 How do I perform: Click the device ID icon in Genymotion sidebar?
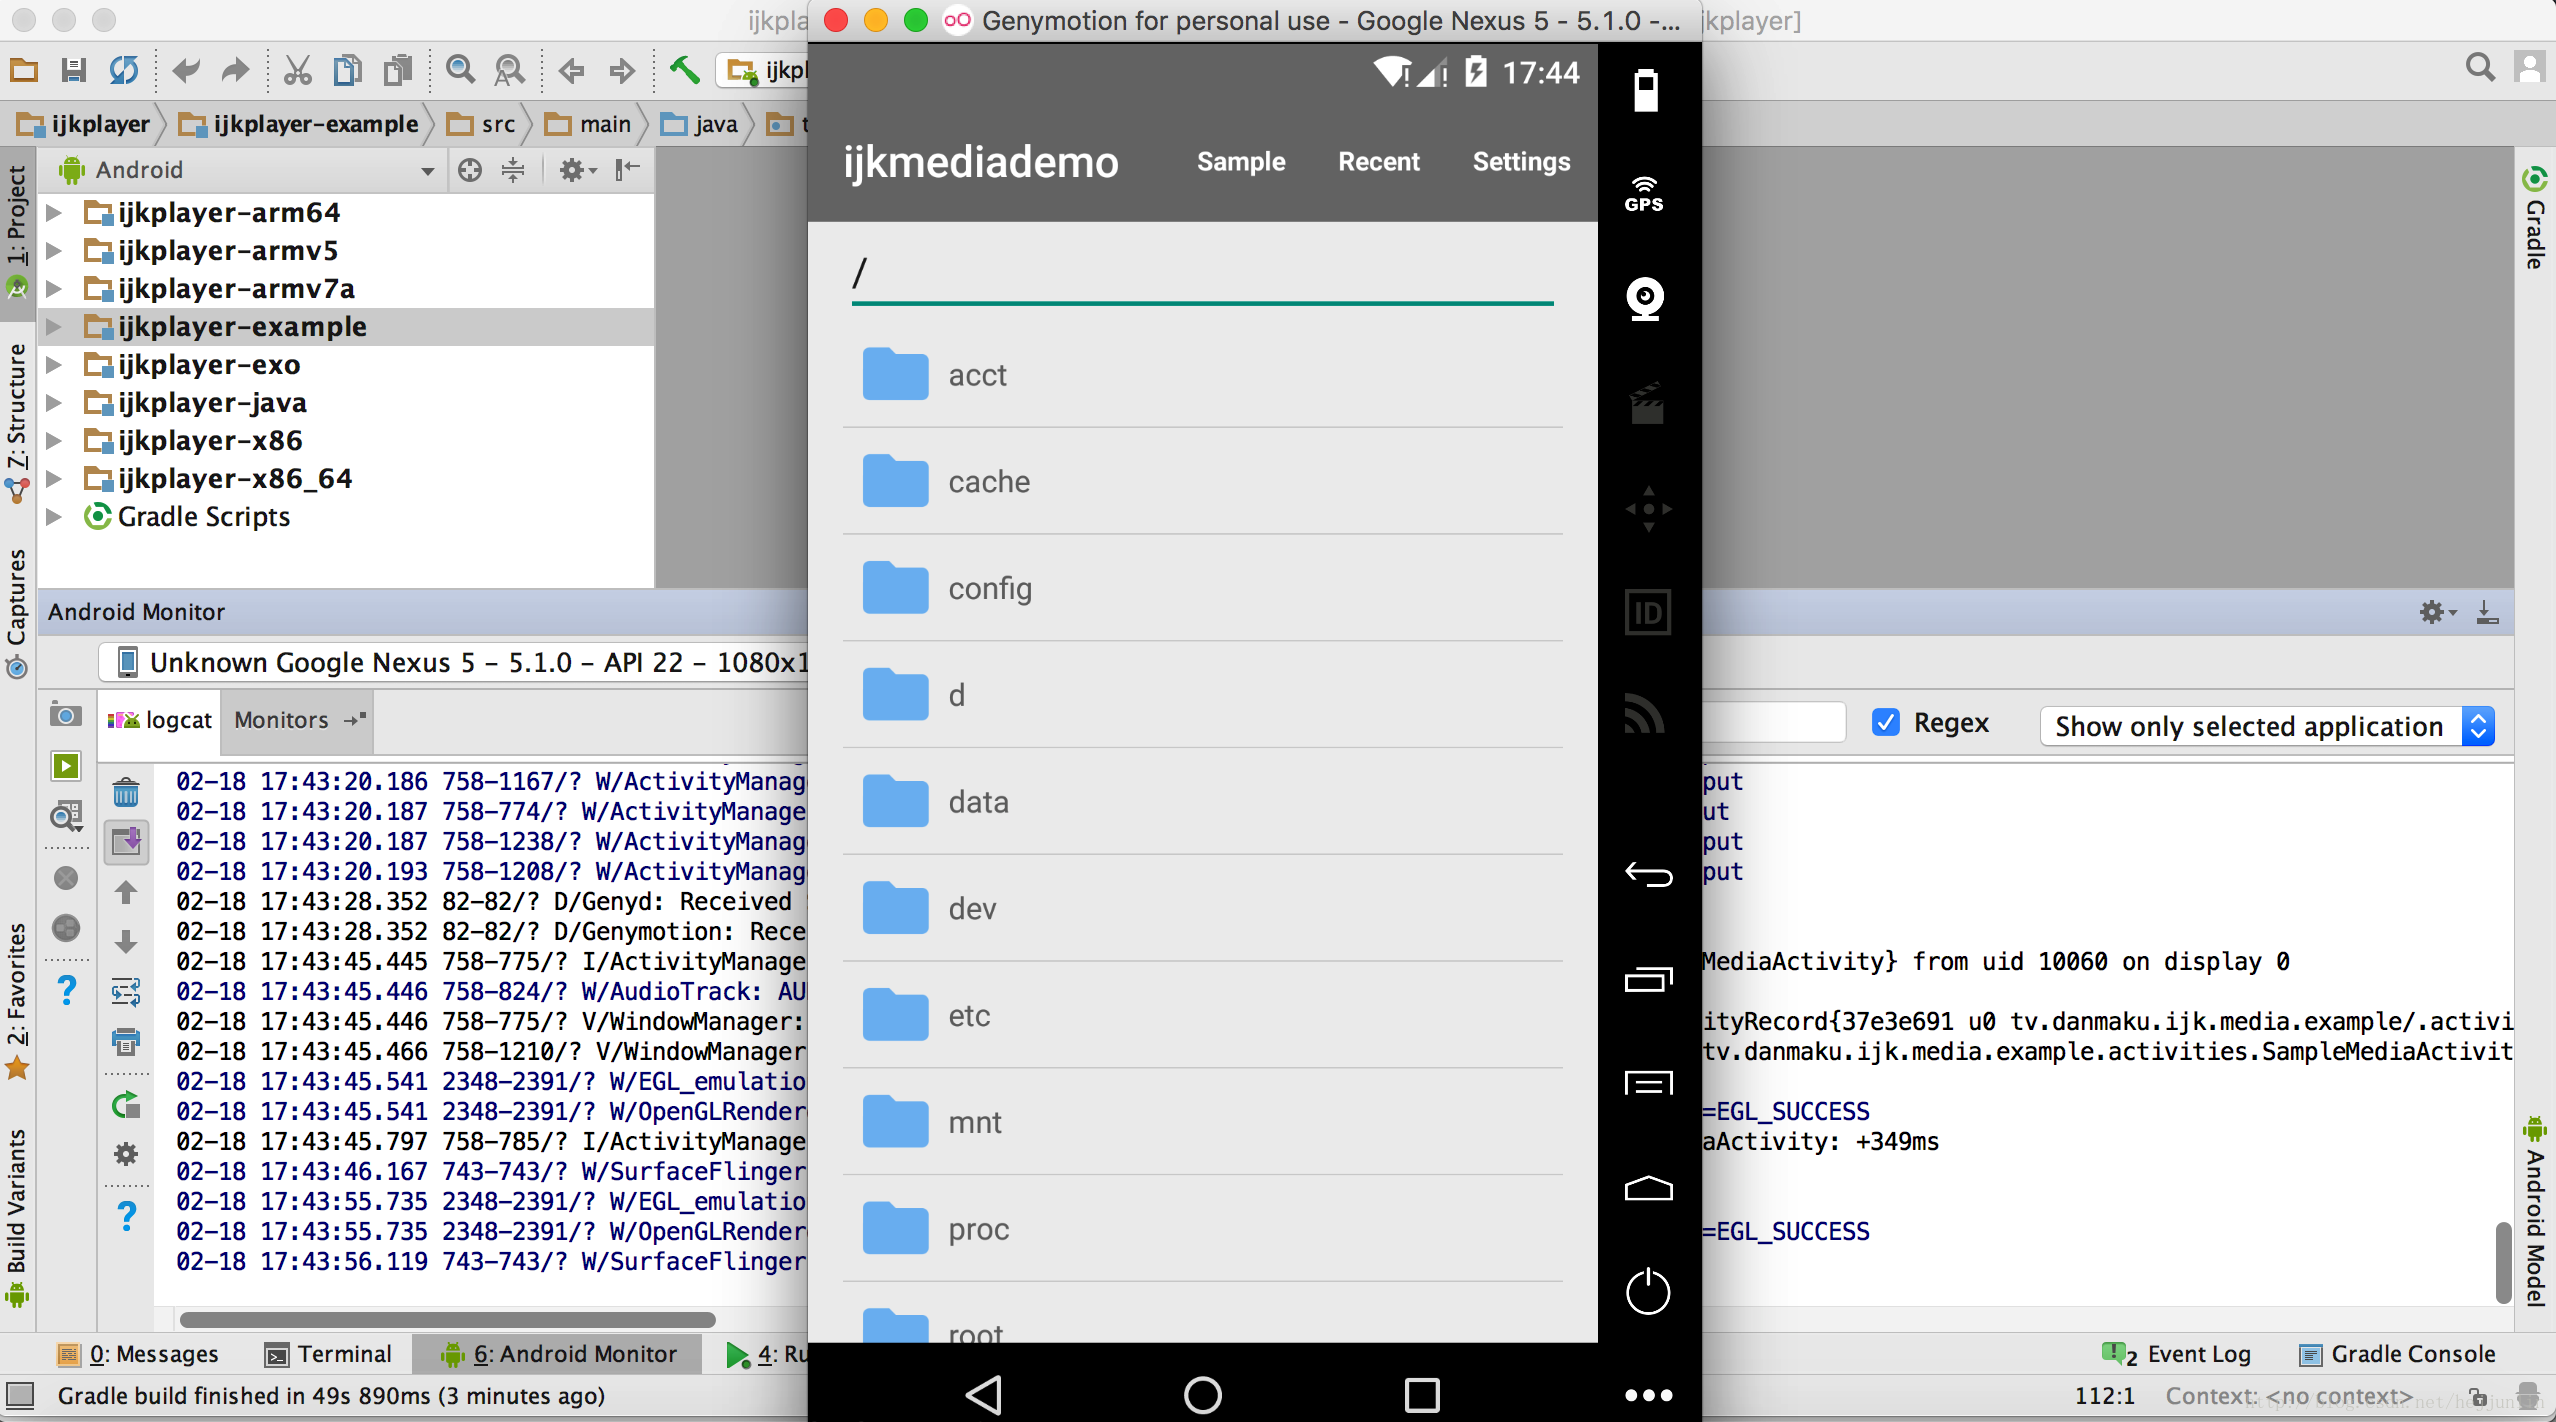point(1646,613)
